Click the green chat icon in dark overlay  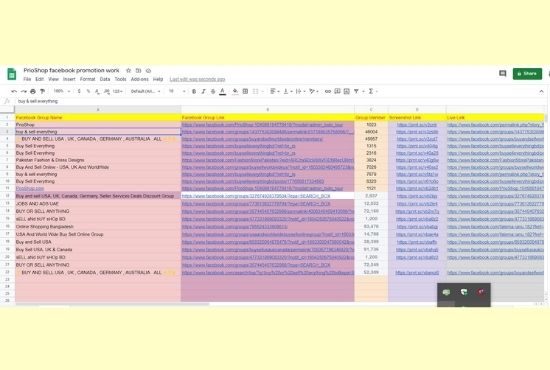(x=446, y=292)
